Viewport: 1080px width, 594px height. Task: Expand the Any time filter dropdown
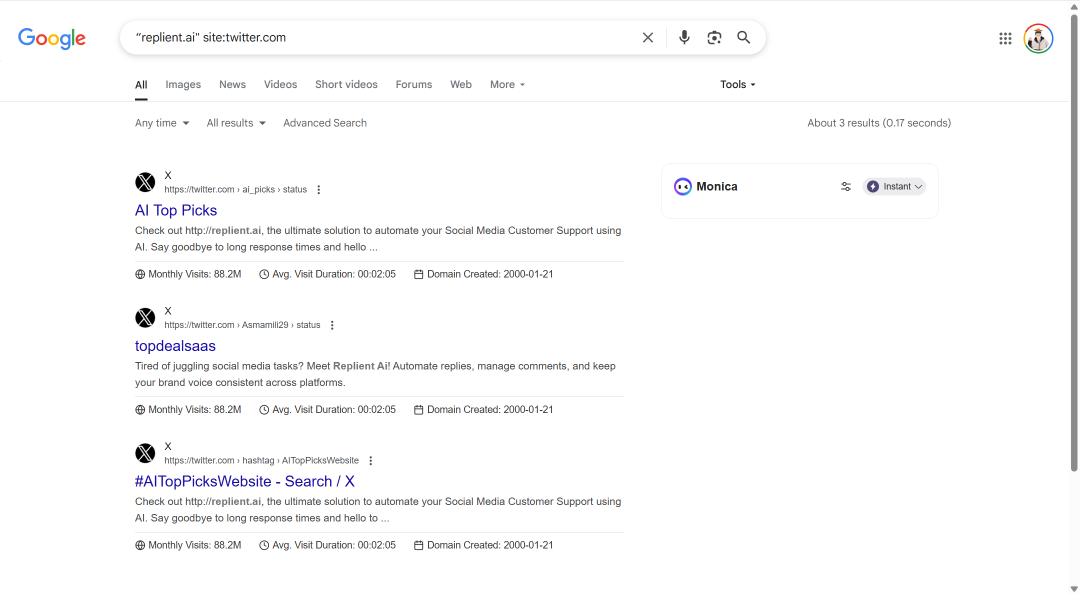point(162,123)
